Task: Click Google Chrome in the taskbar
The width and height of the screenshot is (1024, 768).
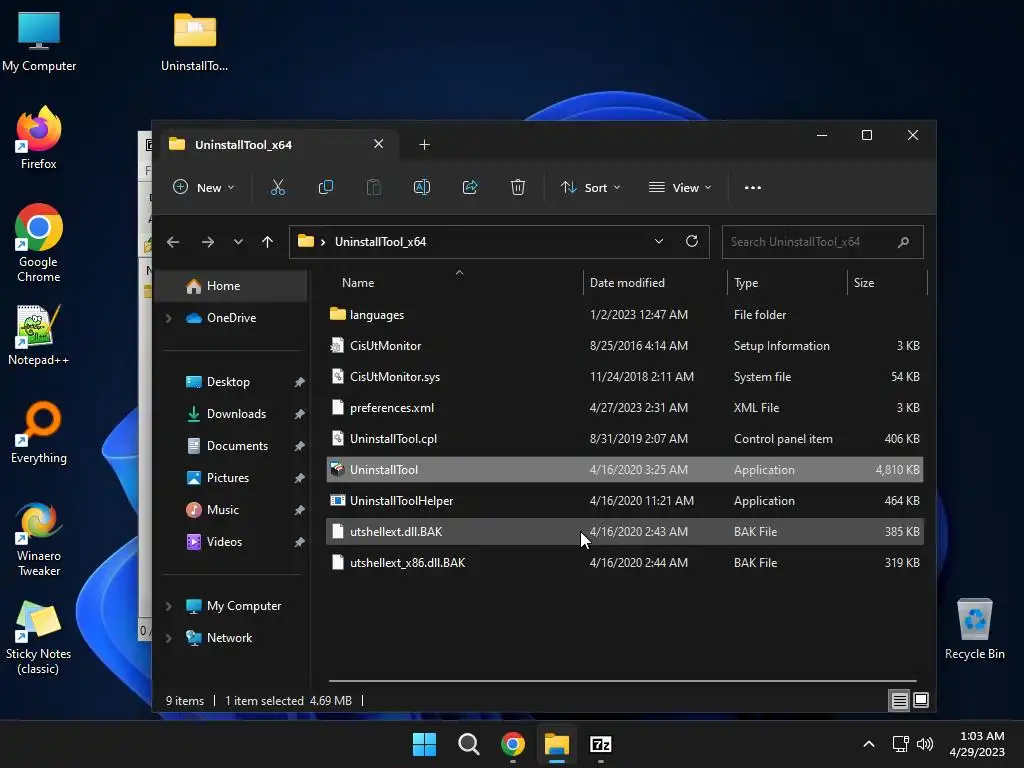Action: coord(513,744)
